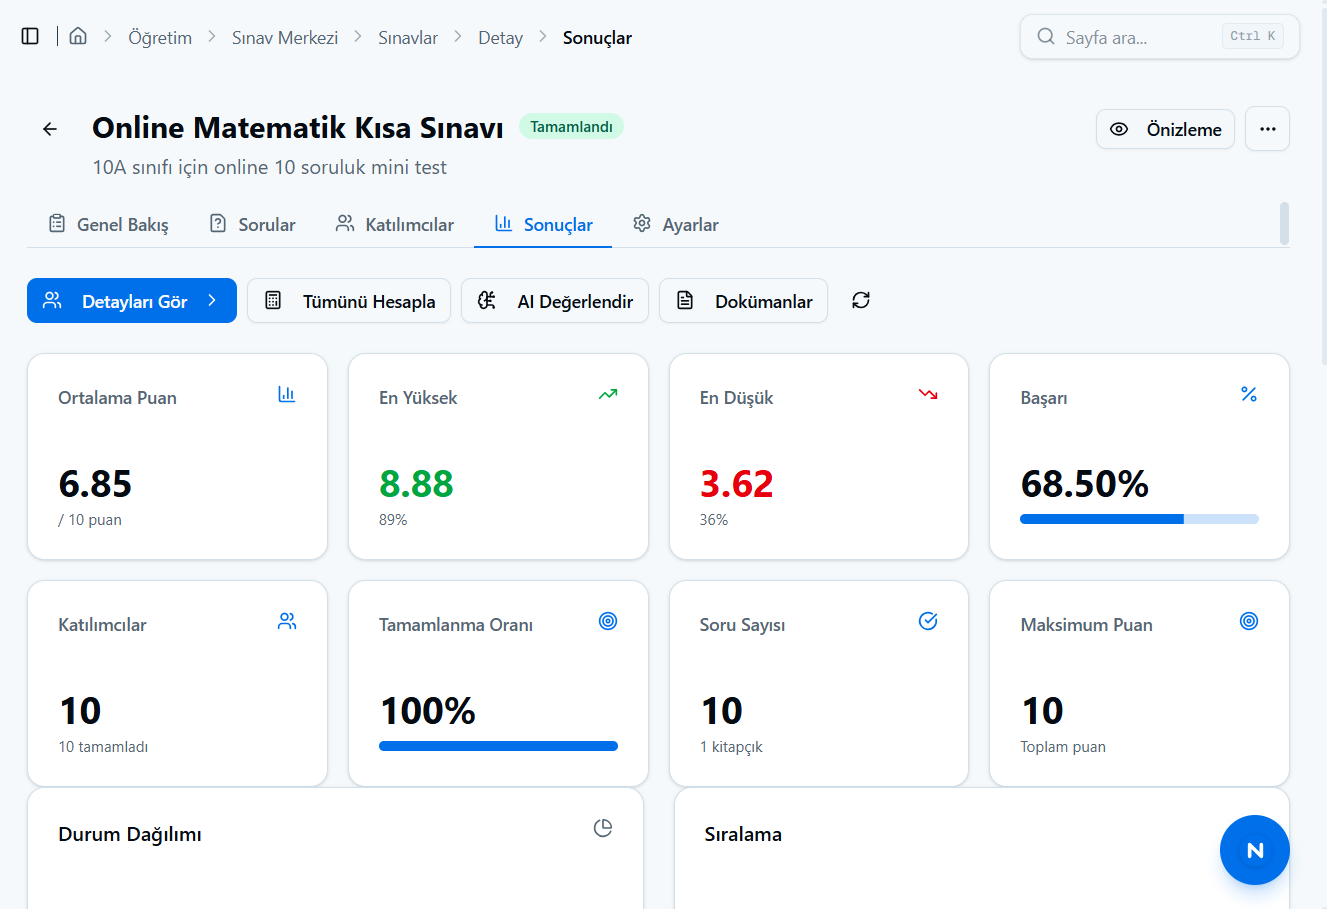Click the Başarı progress bar

point(1139,519)
